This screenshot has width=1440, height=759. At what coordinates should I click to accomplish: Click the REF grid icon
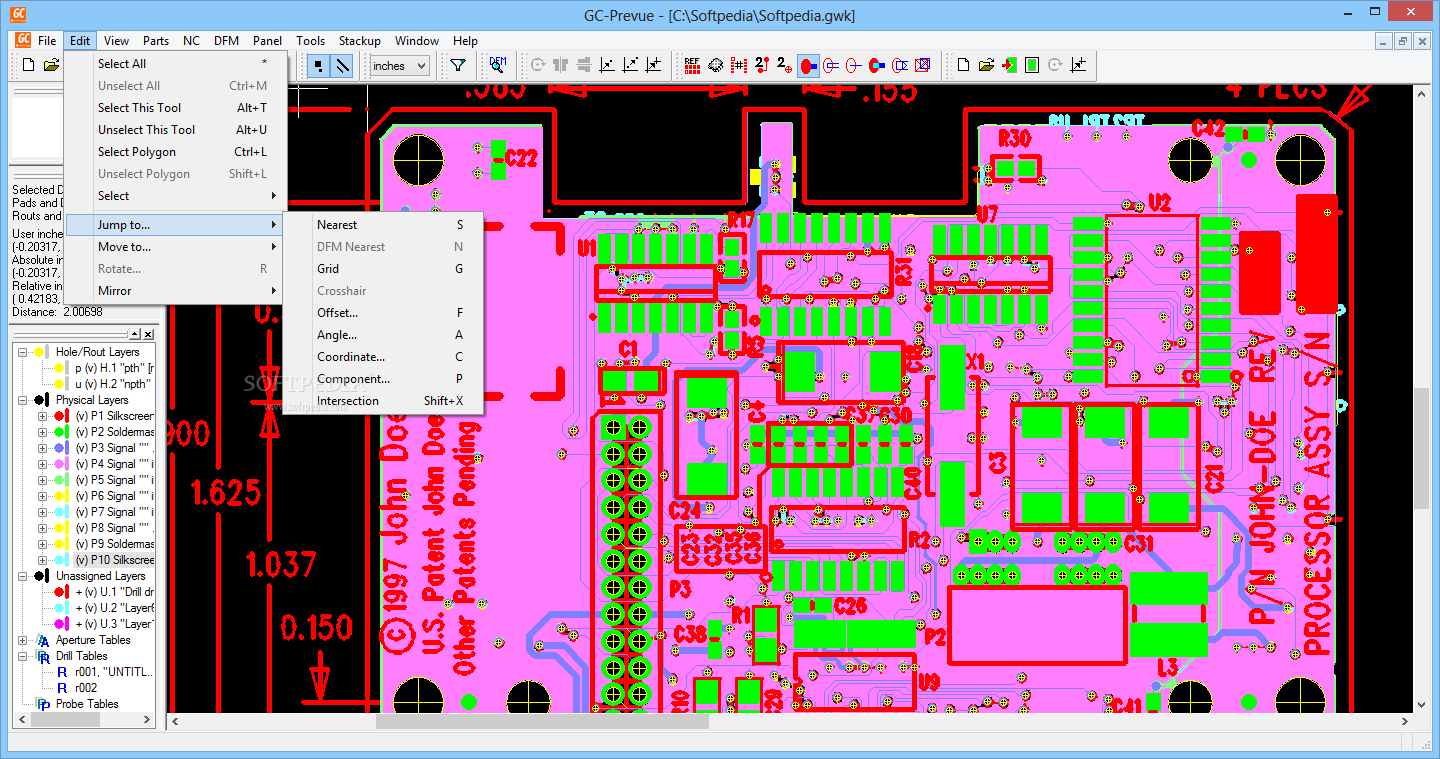(692, 65)
